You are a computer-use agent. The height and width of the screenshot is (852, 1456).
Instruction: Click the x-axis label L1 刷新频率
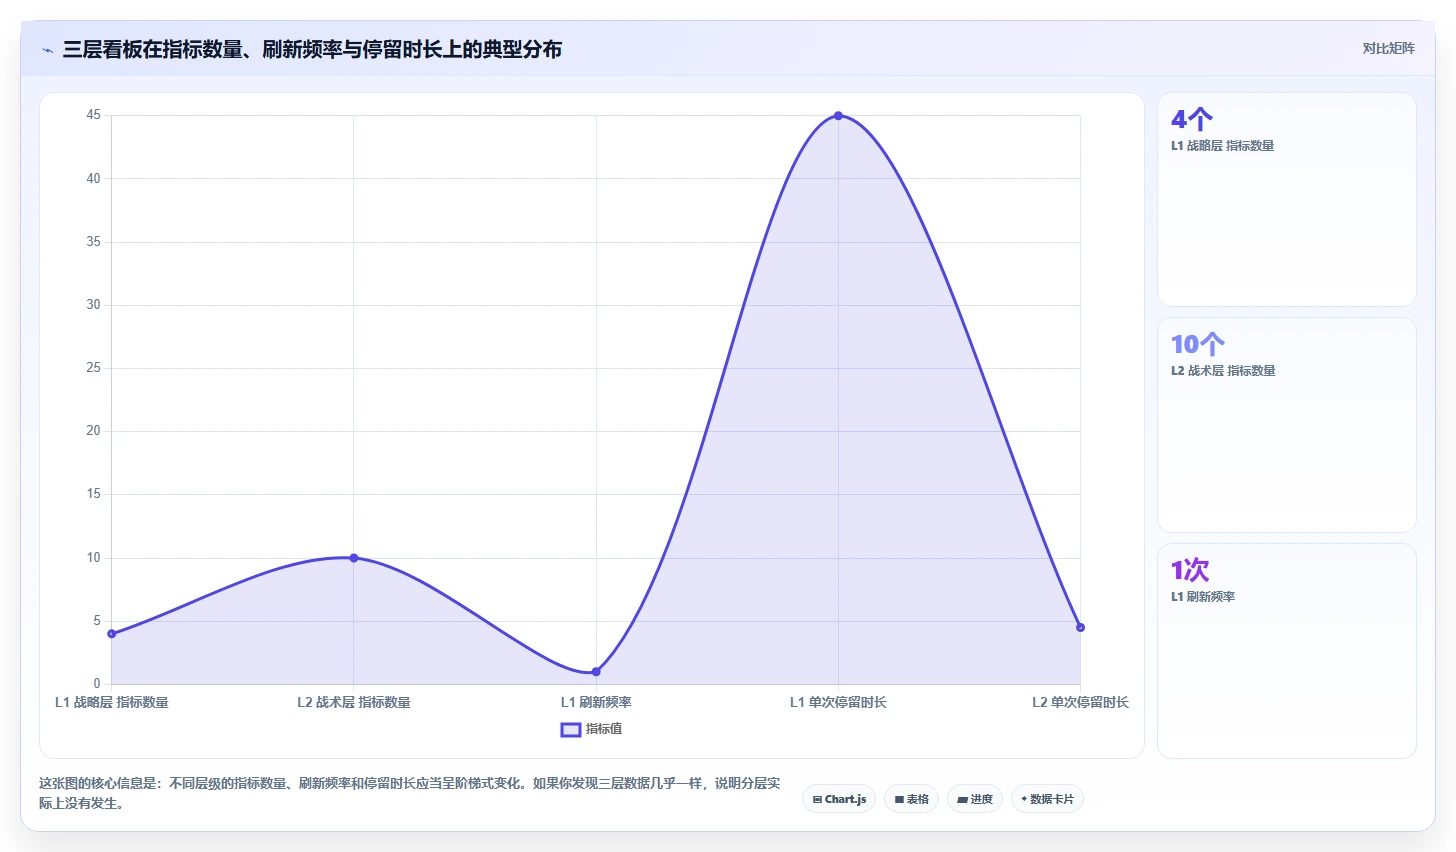(x=596, y=703)
